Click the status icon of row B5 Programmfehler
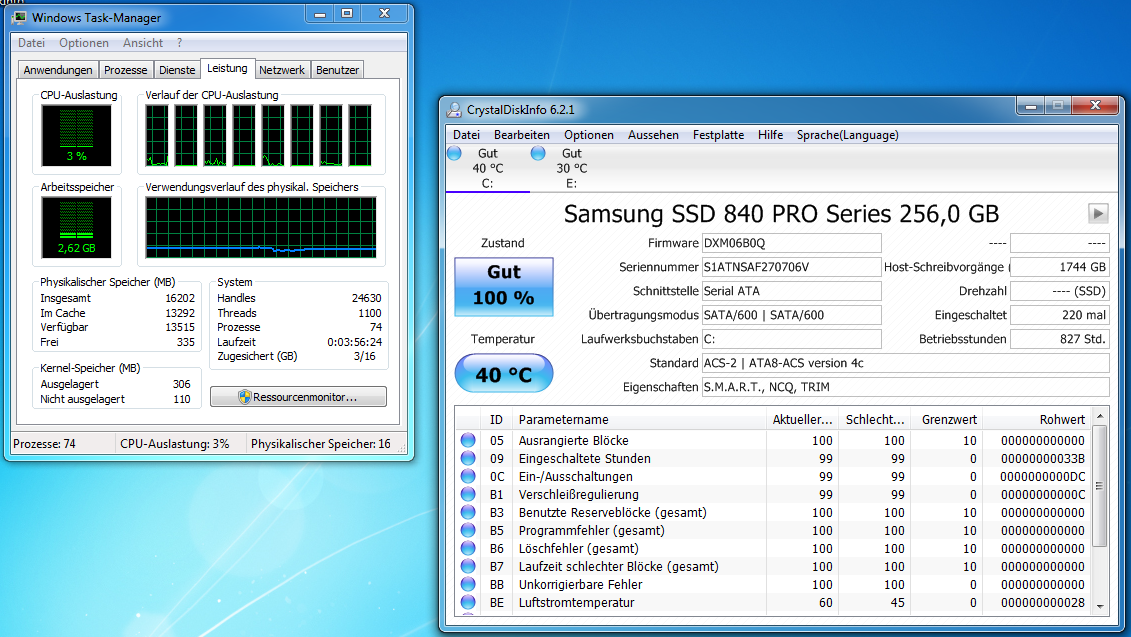Viewport: 1131px width, 637px height. click(468, 530)
